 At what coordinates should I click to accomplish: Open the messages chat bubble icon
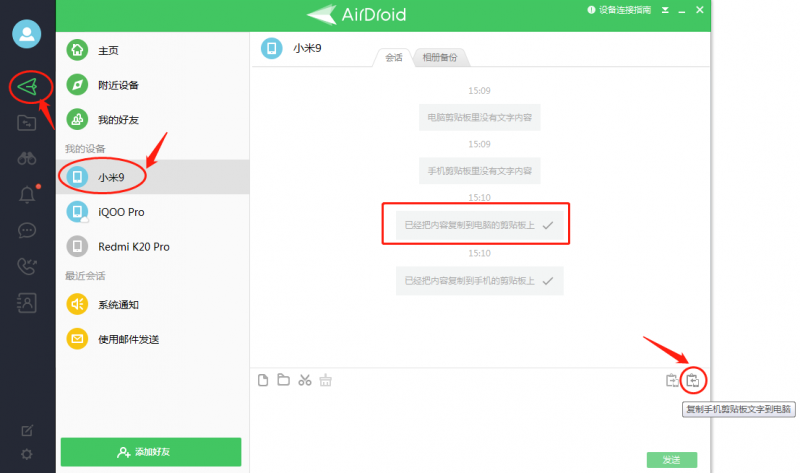pyautogui.click(x=27, y=231)
